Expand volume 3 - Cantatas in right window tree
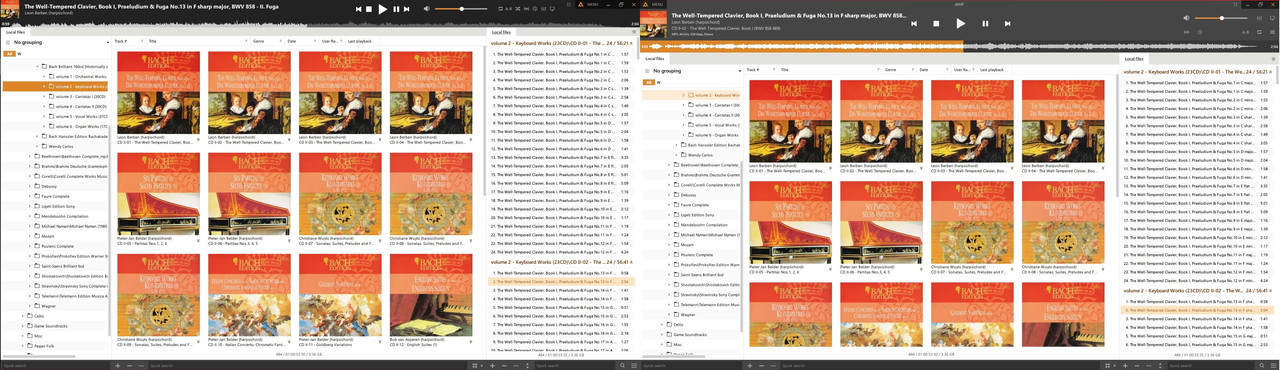The image size is (1280, 370). (x=684, y=105)
